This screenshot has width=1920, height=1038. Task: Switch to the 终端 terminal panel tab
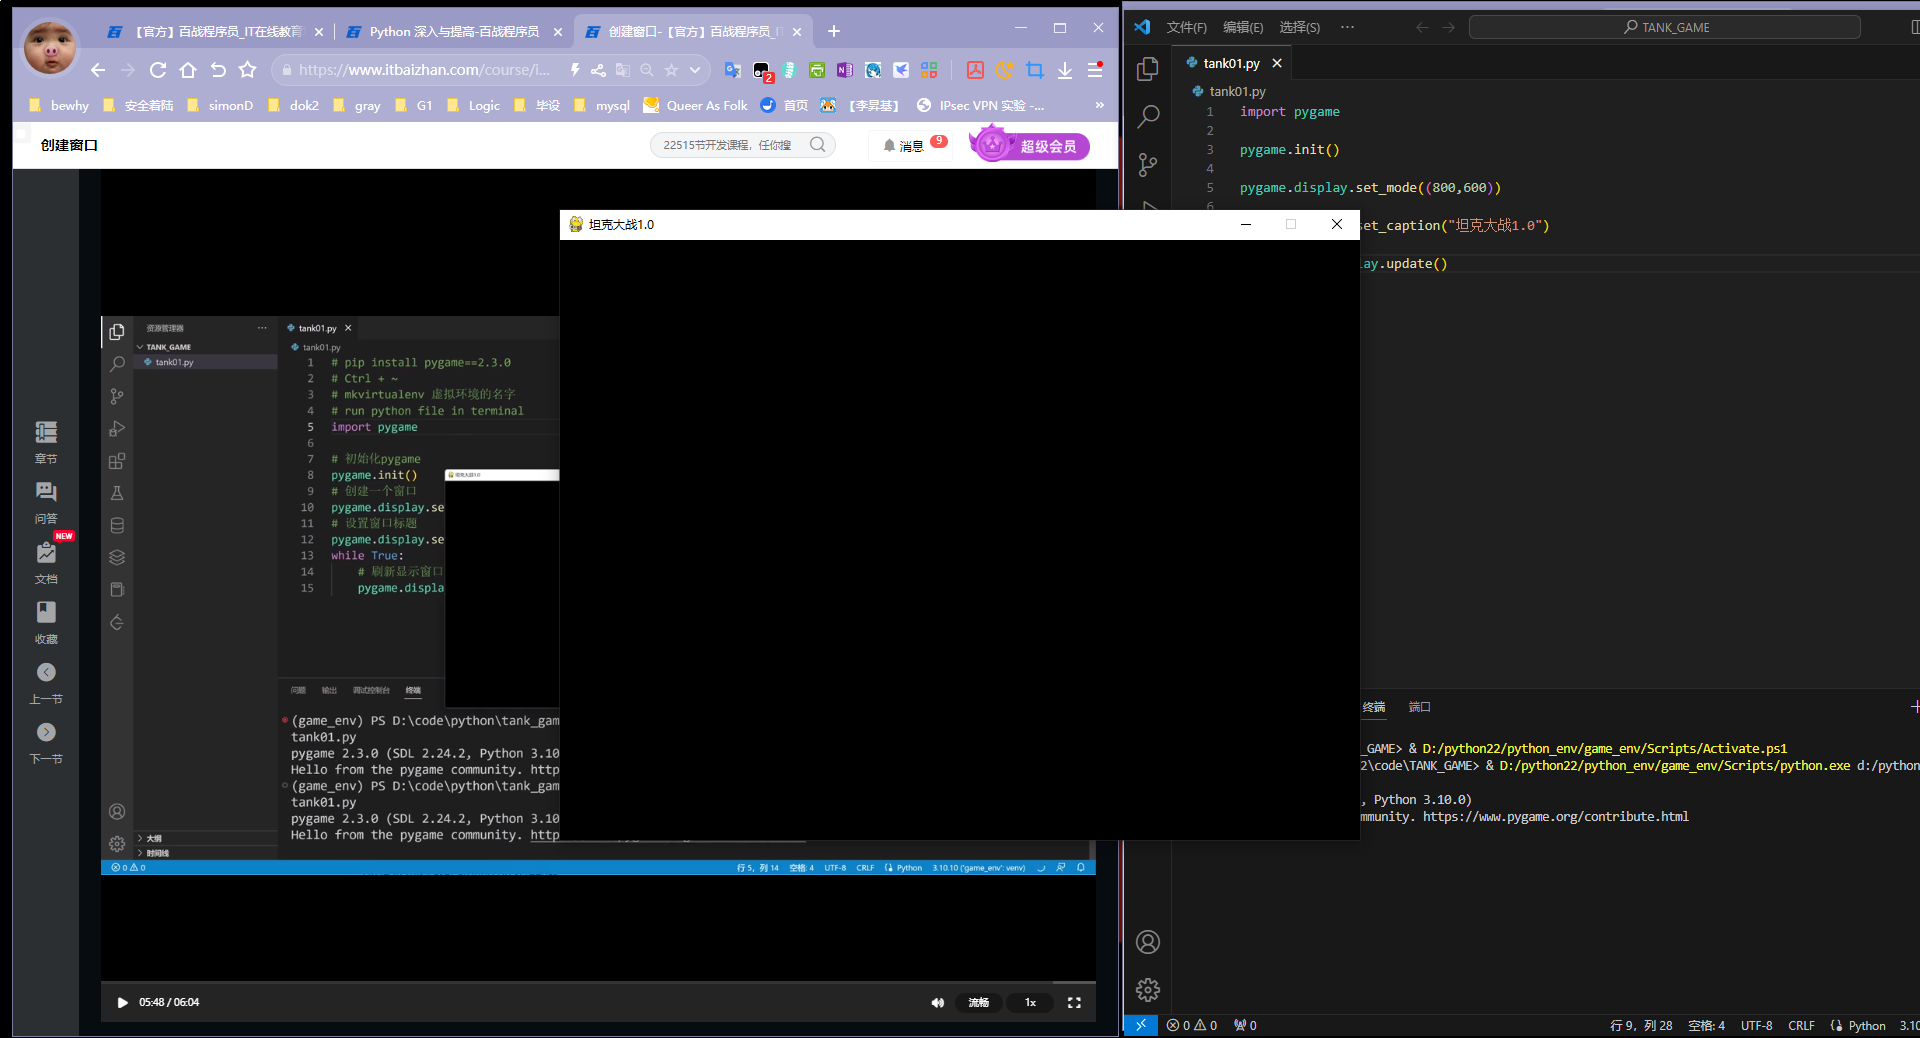[x=1374, y=707]
